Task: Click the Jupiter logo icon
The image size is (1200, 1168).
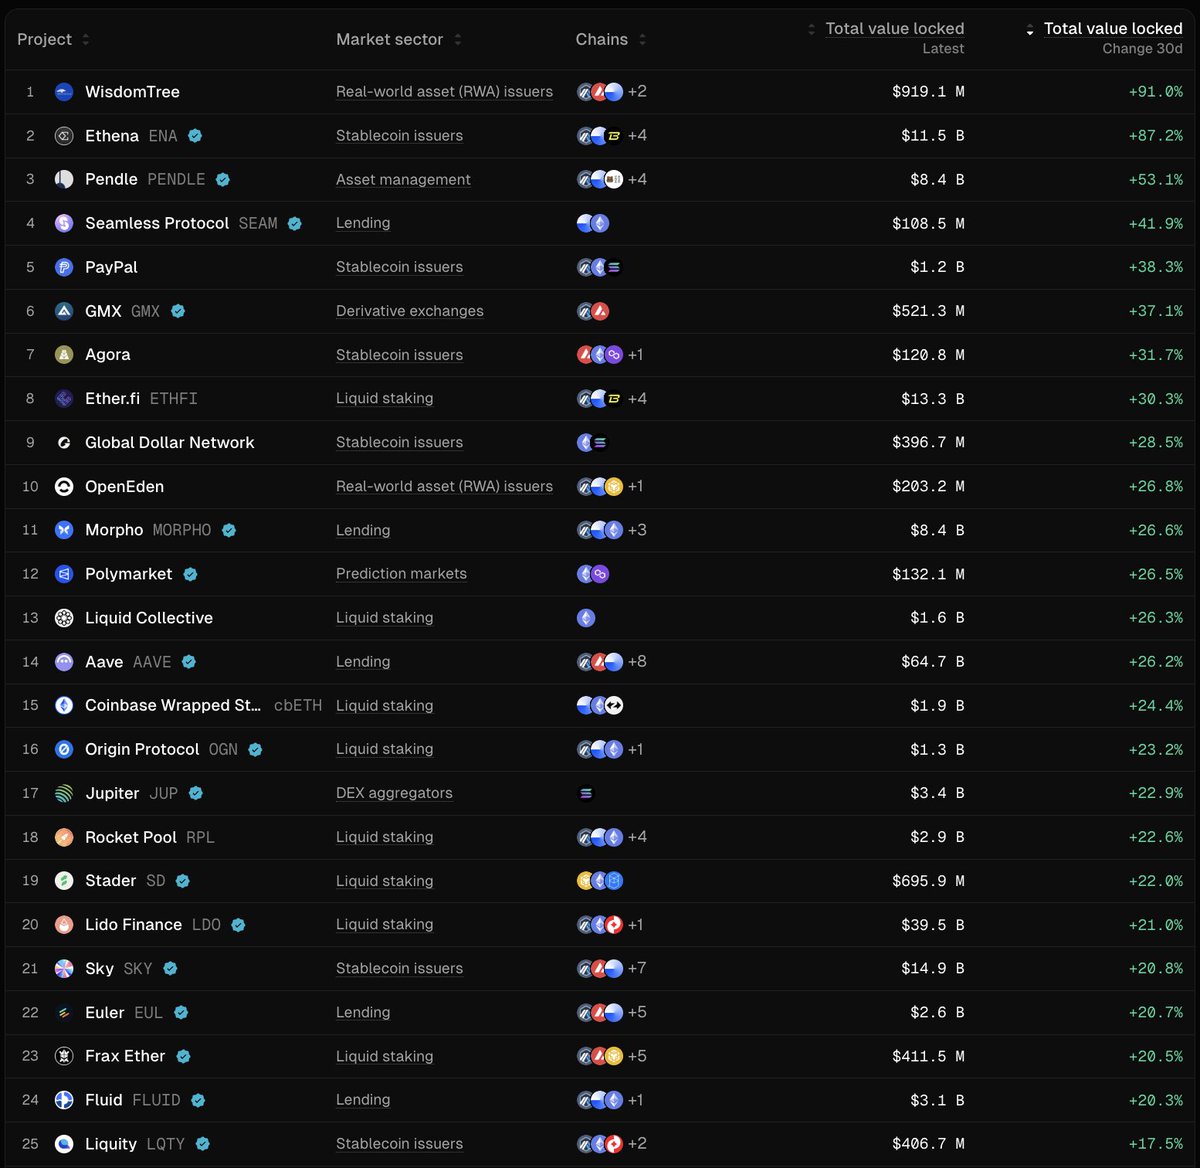Action: pyautogui.click(x=64, y=793)
